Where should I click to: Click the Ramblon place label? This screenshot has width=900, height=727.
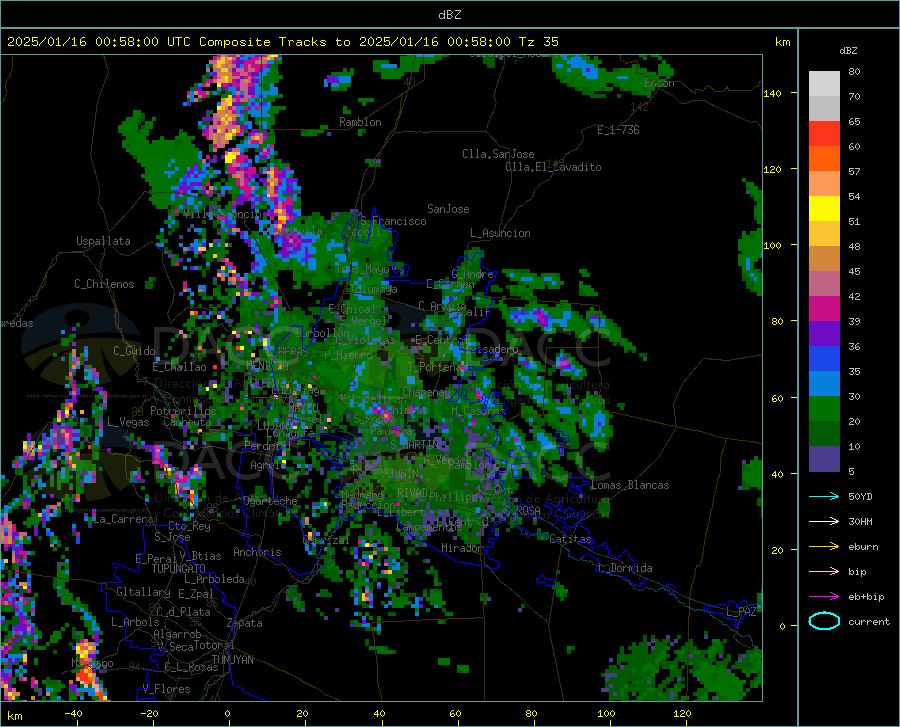click(x=360, y=122)
